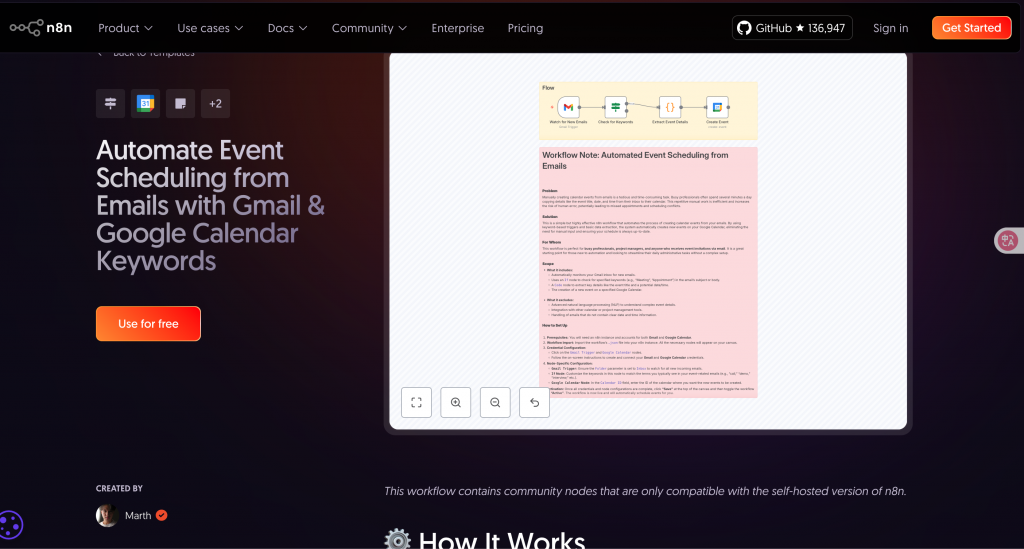The image size is (1024, 549).
Task: Expand the Use cases menu
Action: coord(210,28)
